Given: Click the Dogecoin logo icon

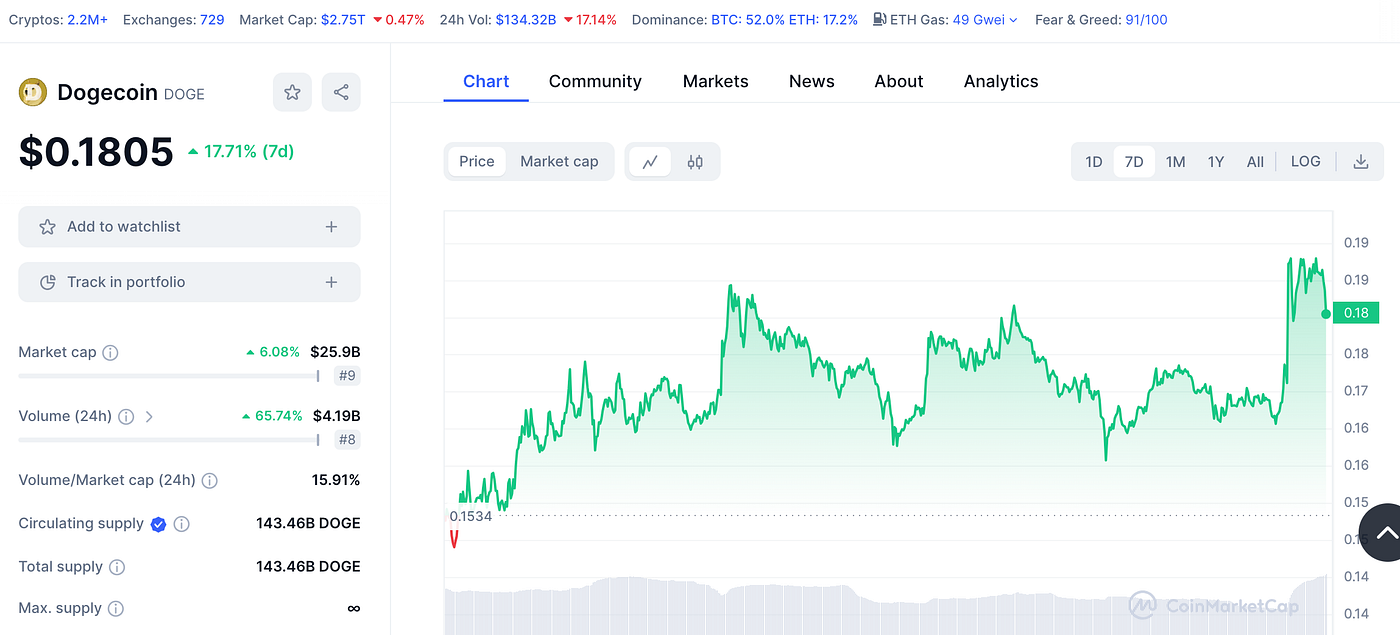Looking at the screenshot, I should [33, 93].
